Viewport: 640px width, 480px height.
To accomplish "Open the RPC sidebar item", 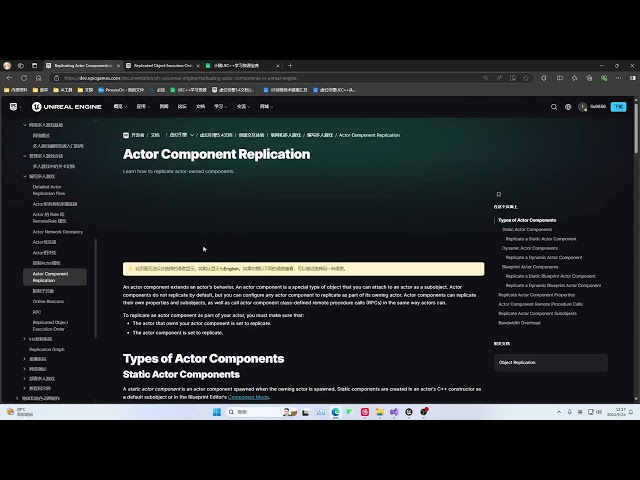I will (37, 312).
